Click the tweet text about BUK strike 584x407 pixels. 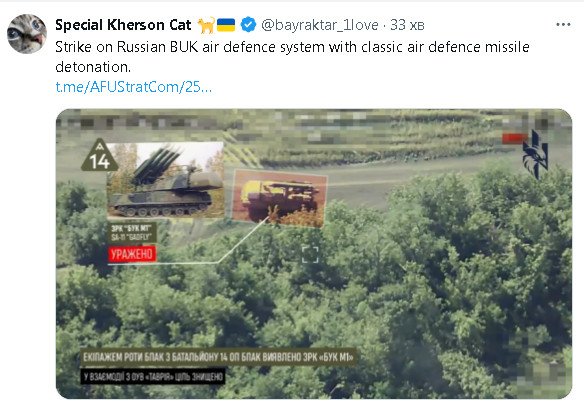(x=292, y=57)
